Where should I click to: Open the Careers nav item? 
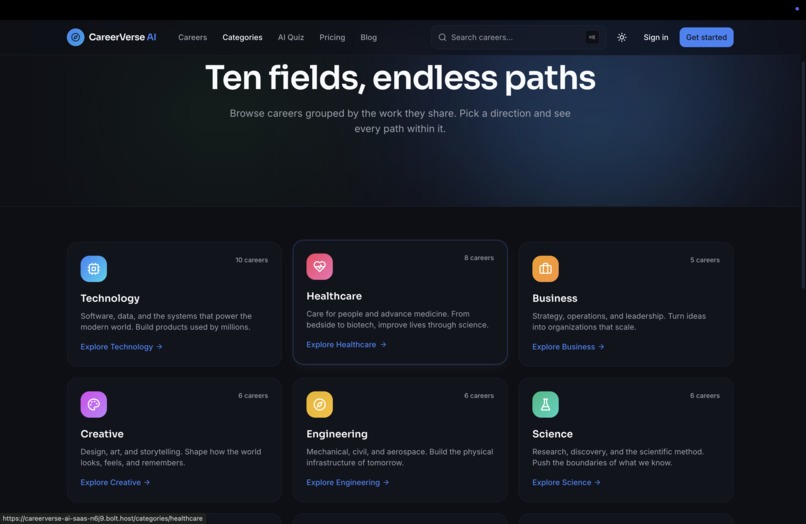coord(192,38)
